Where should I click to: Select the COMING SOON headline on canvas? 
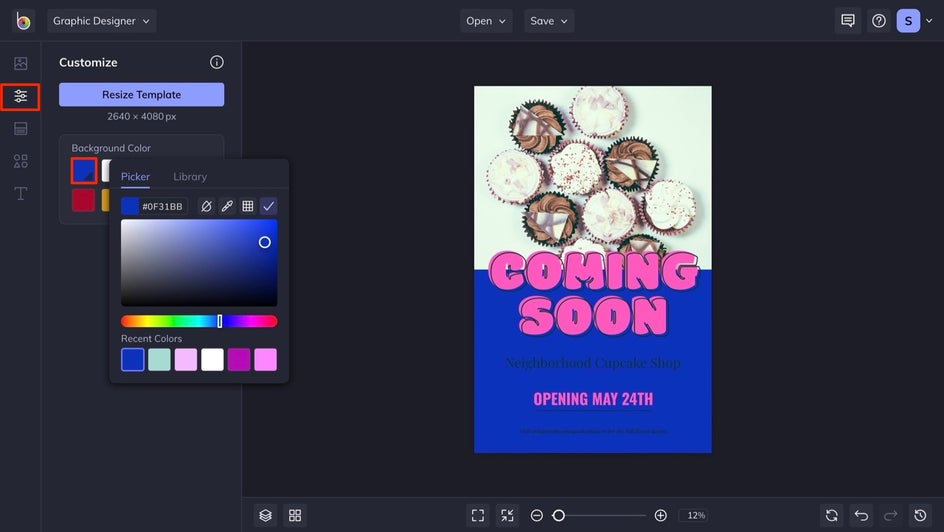[x=593, y=293]
